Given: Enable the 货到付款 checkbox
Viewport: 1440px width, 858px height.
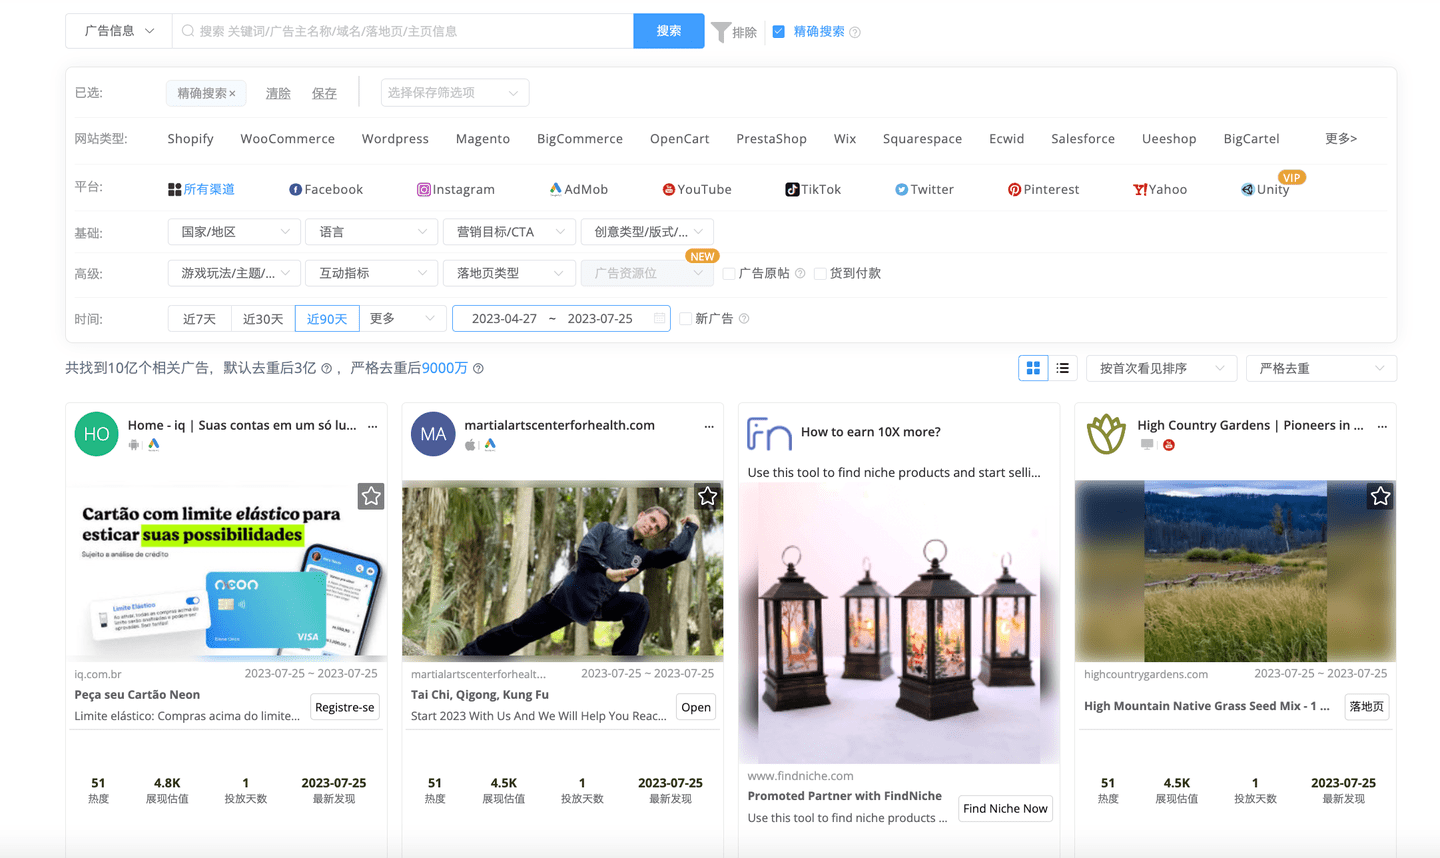Looking at the screenshot, I should point(820,273).
